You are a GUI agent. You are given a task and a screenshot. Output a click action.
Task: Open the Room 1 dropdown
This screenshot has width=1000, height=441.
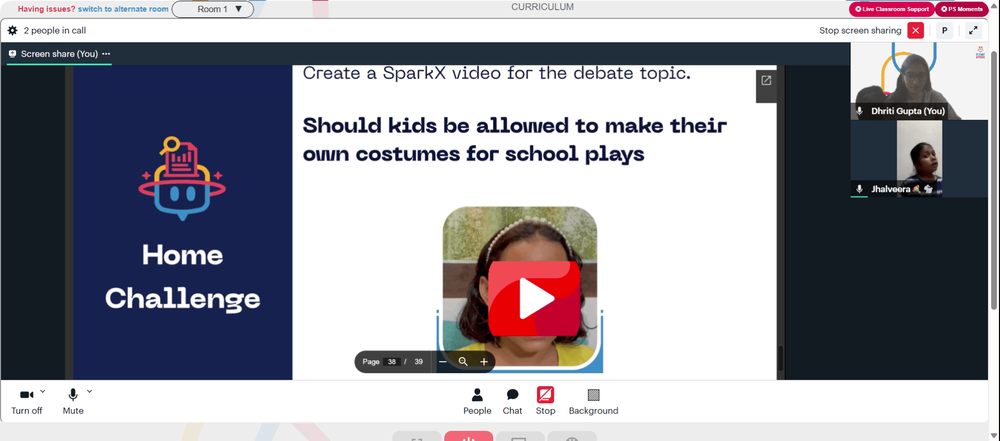212,9
